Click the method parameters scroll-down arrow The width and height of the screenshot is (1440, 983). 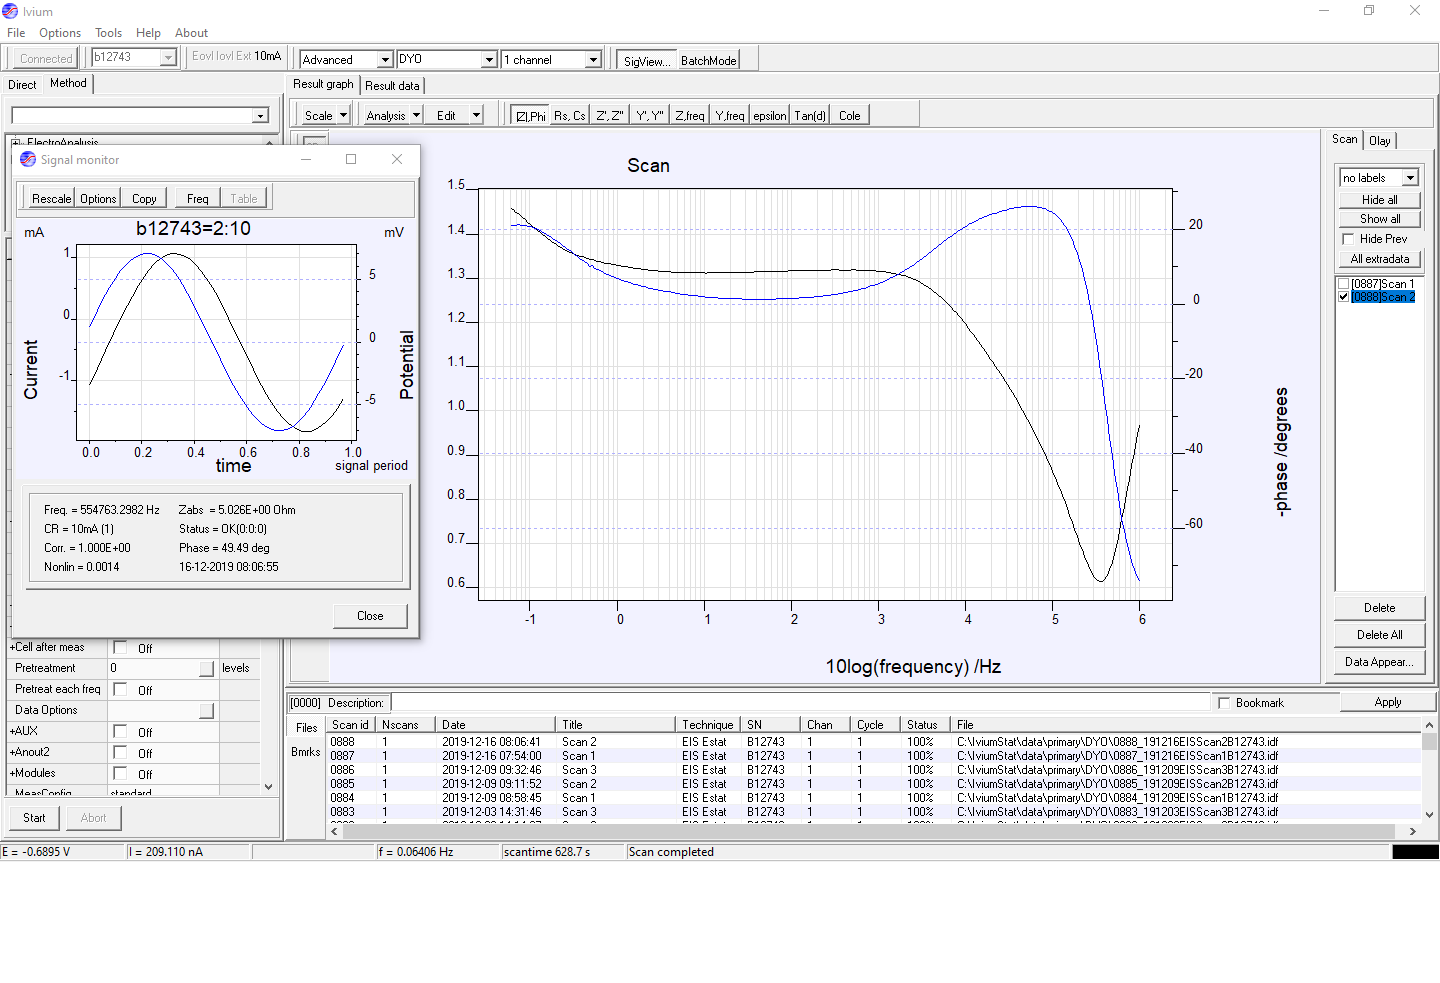pyautogui.click(x=269, y=787)
